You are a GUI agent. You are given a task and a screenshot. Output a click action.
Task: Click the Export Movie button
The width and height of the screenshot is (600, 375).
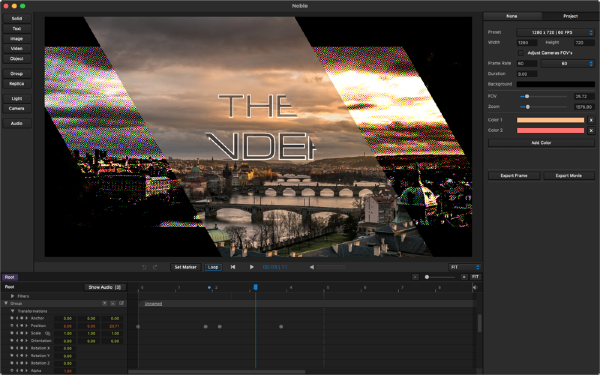click(x=569, y=176)
